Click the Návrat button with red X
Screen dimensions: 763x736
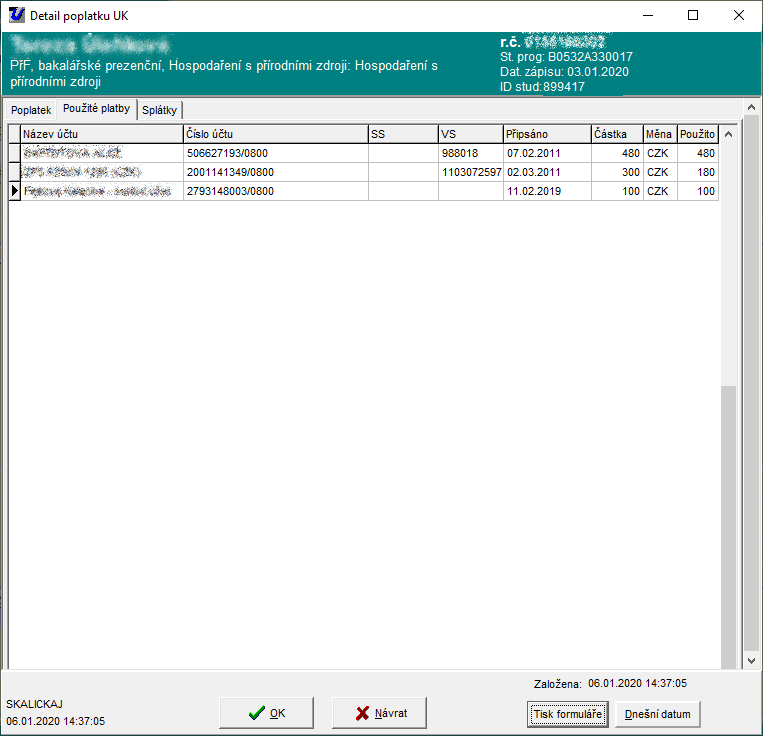tap(379, 713)
